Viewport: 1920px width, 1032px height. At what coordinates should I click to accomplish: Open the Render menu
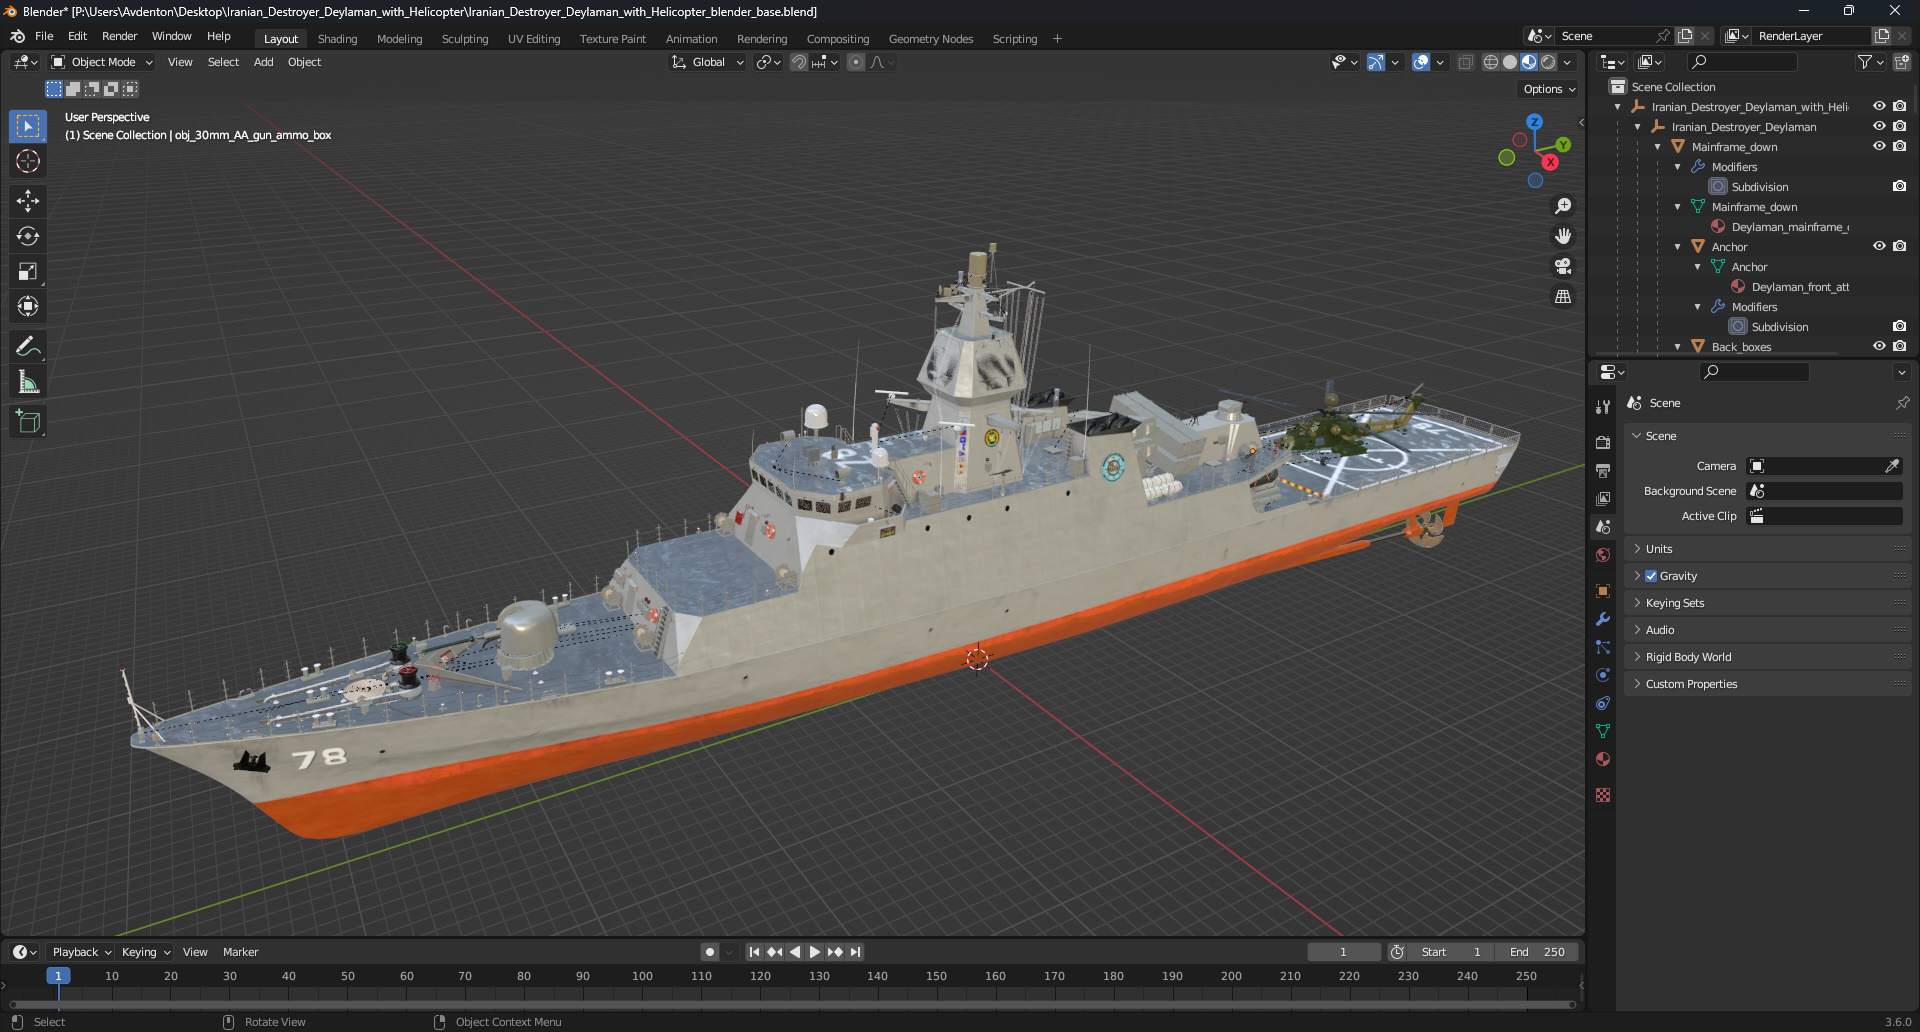click(119, 36)
